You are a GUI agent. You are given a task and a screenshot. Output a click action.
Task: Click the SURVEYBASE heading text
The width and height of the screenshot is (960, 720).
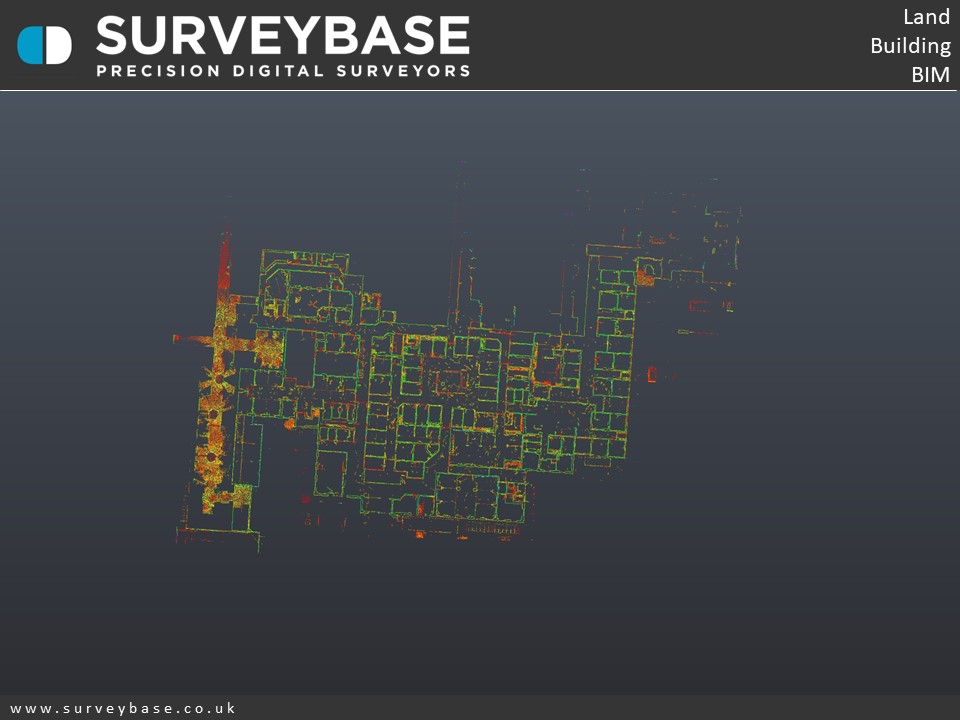pyautogui.click(x=283, y=36)
